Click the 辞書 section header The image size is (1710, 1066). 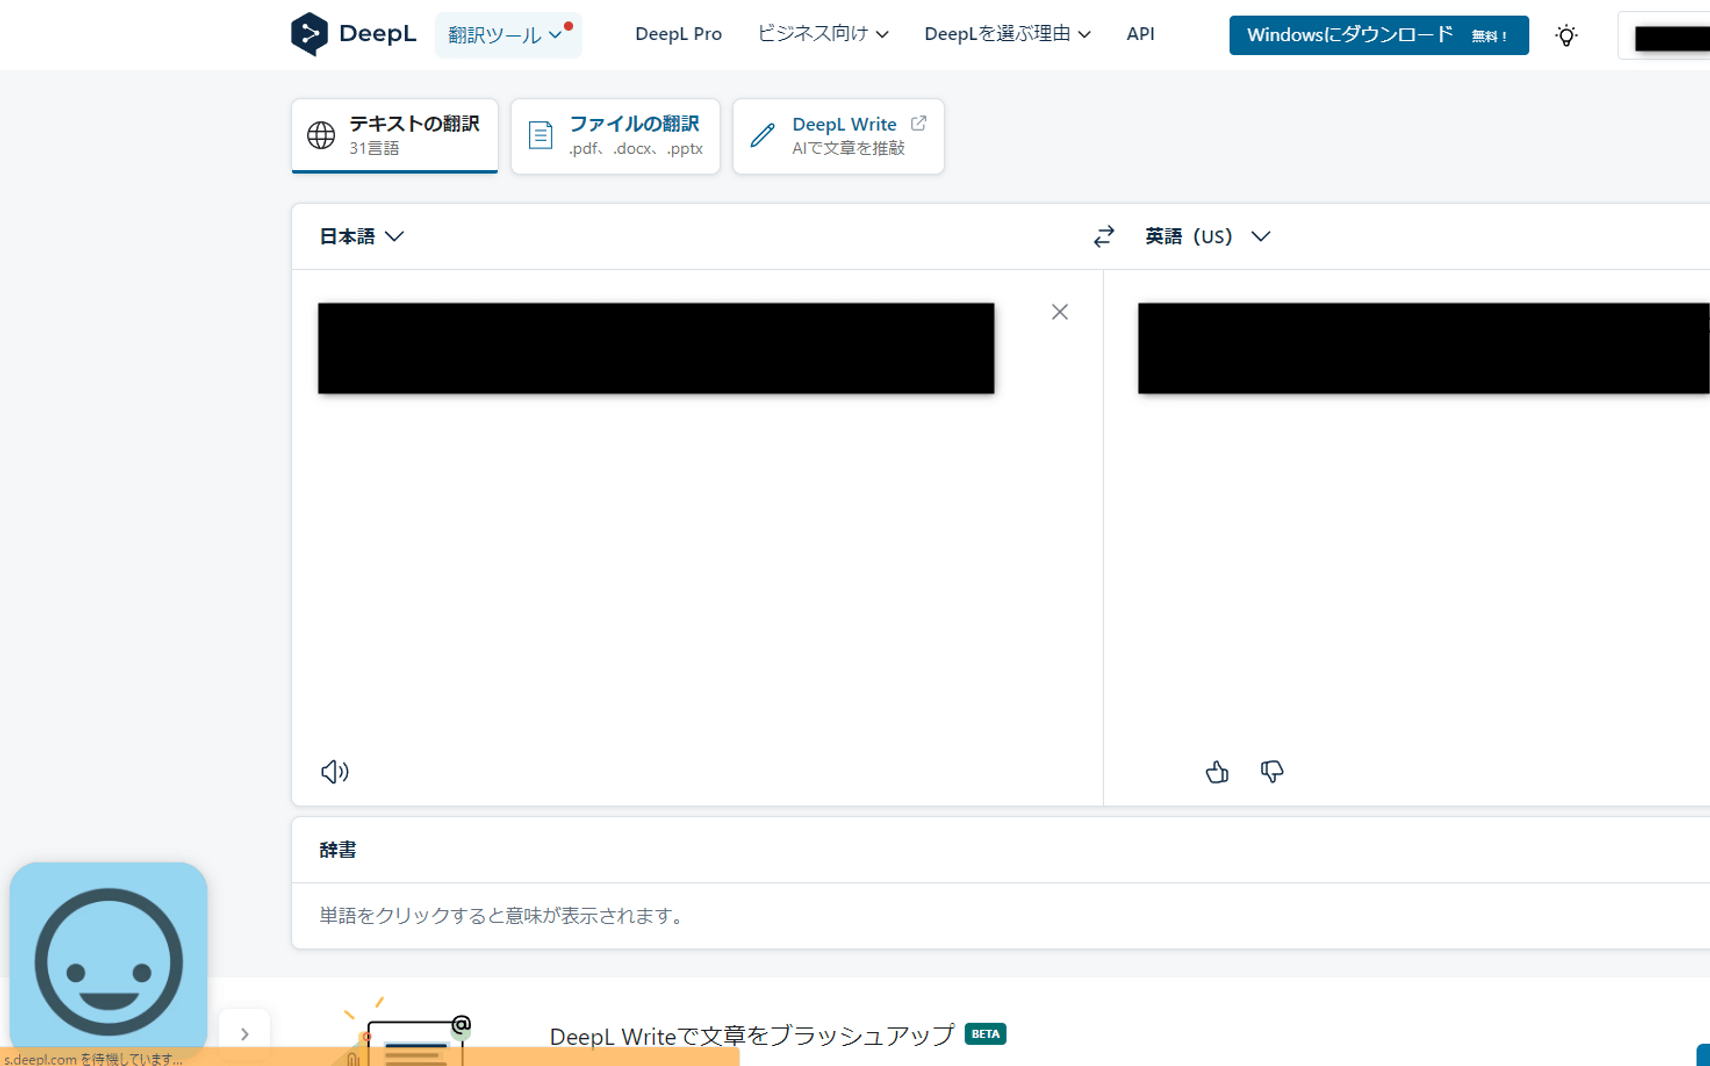[x=338, y=850]
